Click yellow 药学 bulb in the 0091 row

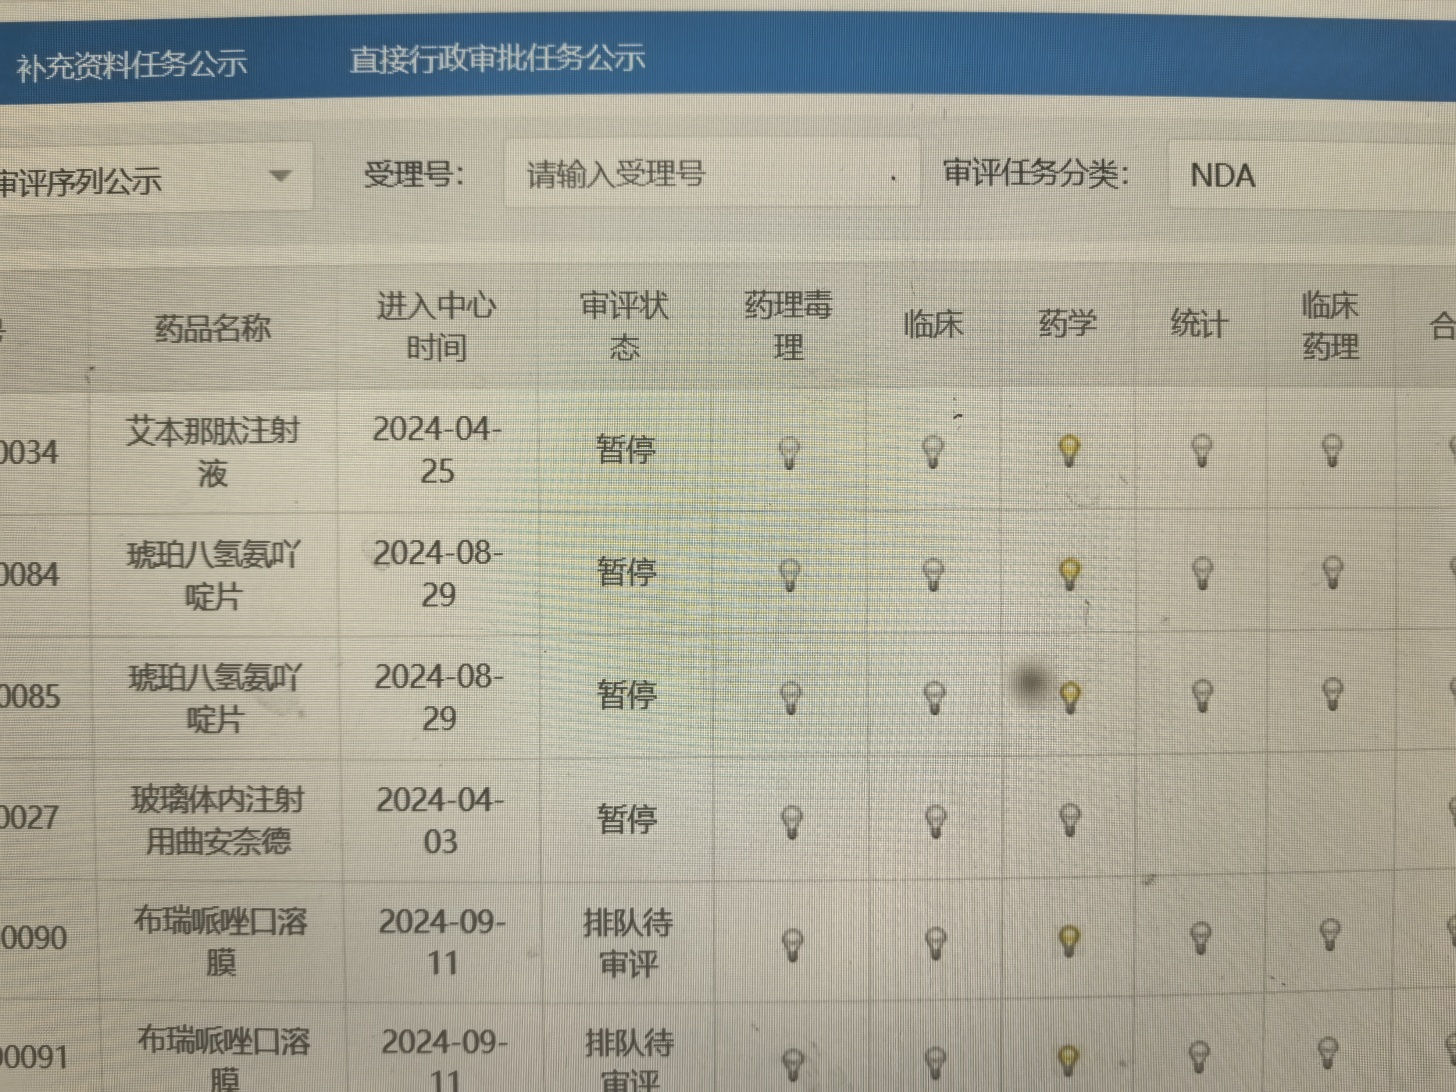1068,1060
